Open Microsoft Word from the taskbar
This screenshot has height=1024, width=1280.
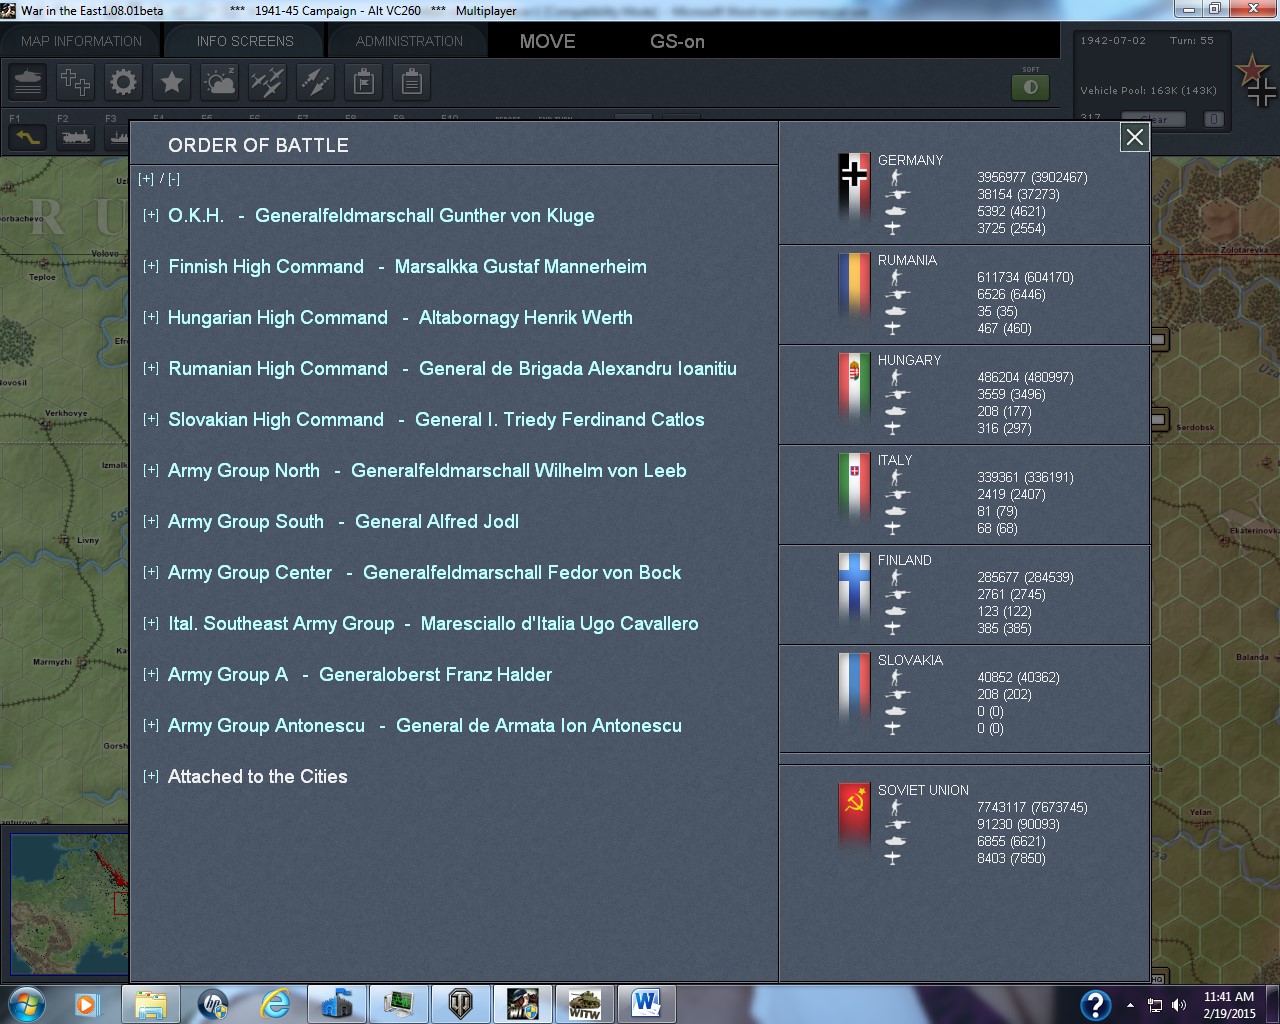[x=646, y=1004]
